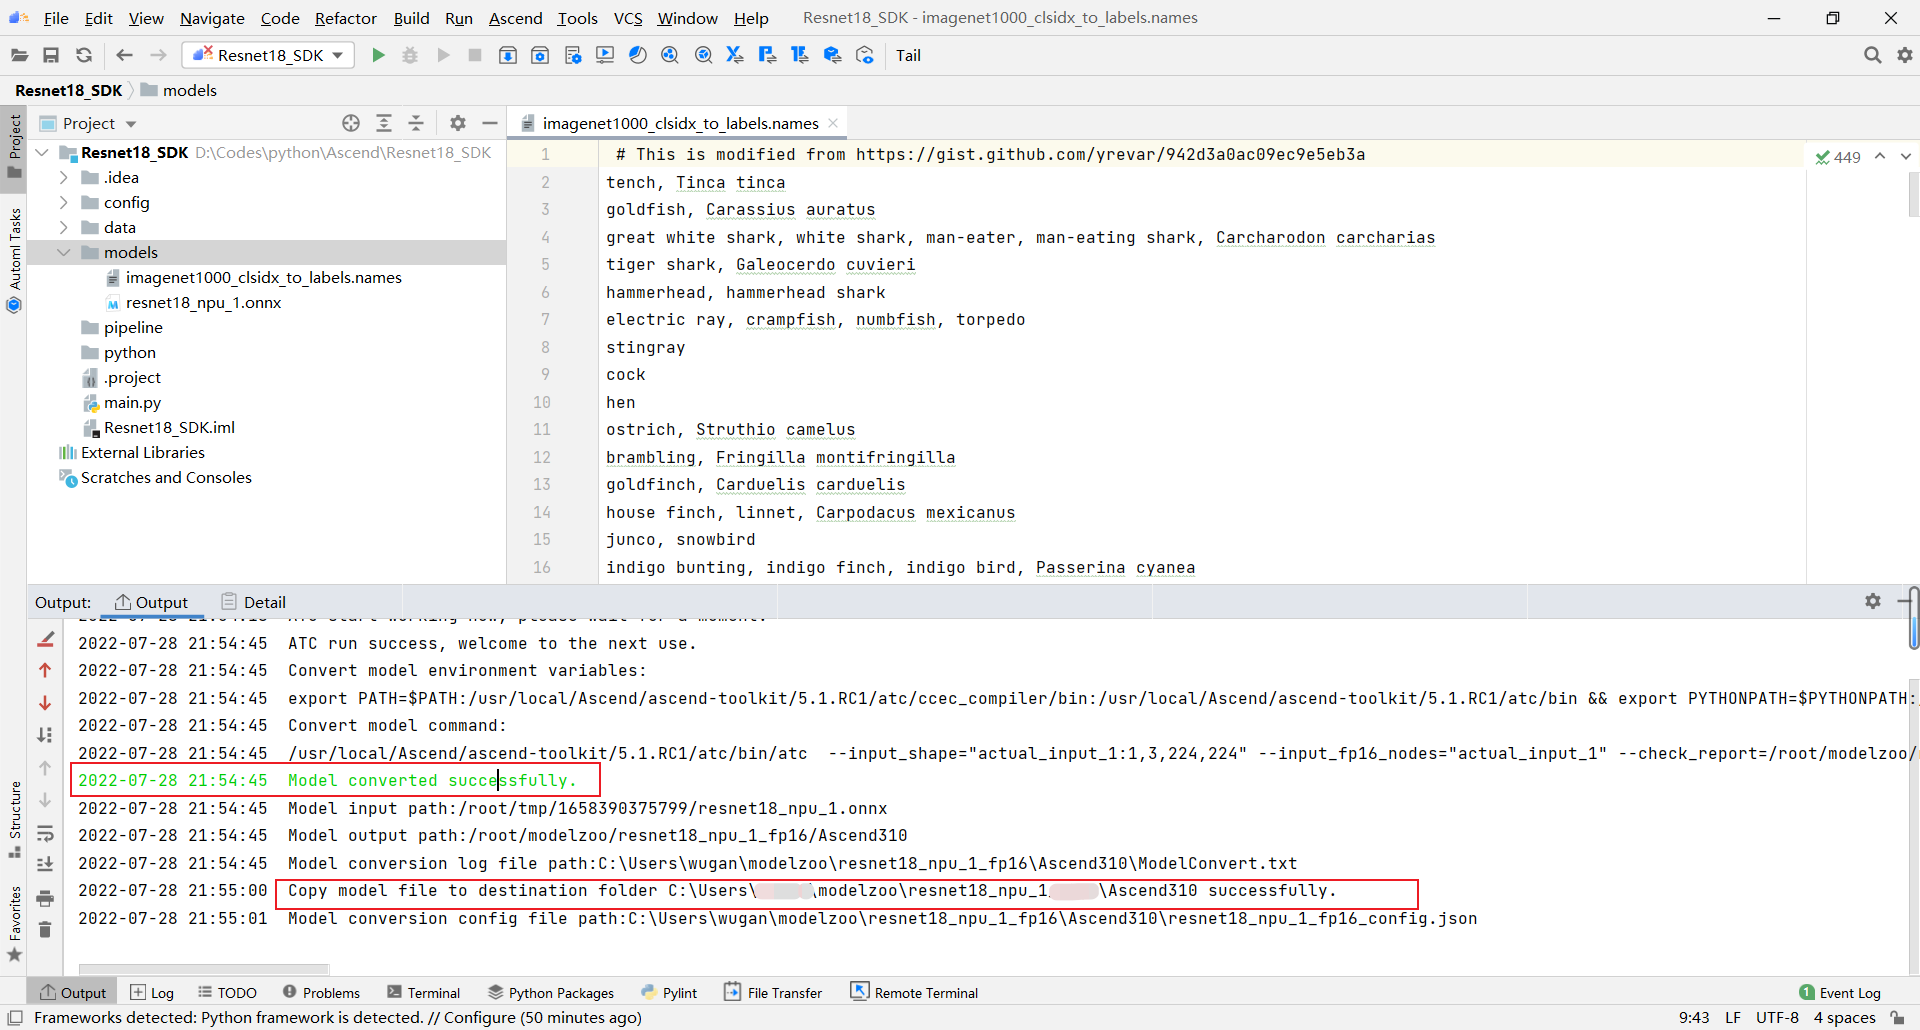Open the Ascend menu

tap(515, 18)
